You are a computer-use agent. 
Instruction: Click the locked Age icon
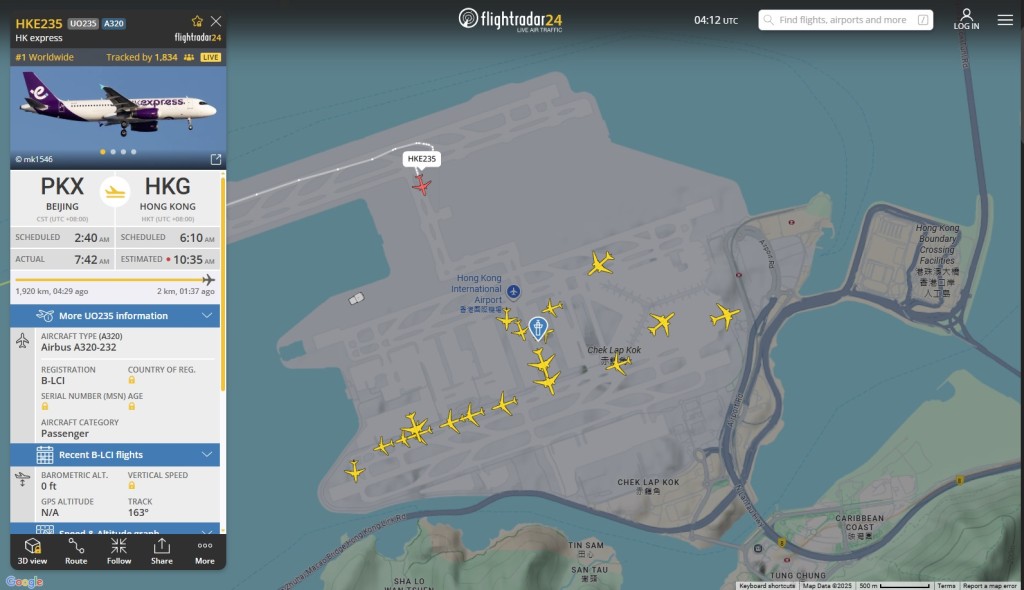pos(131,406)
